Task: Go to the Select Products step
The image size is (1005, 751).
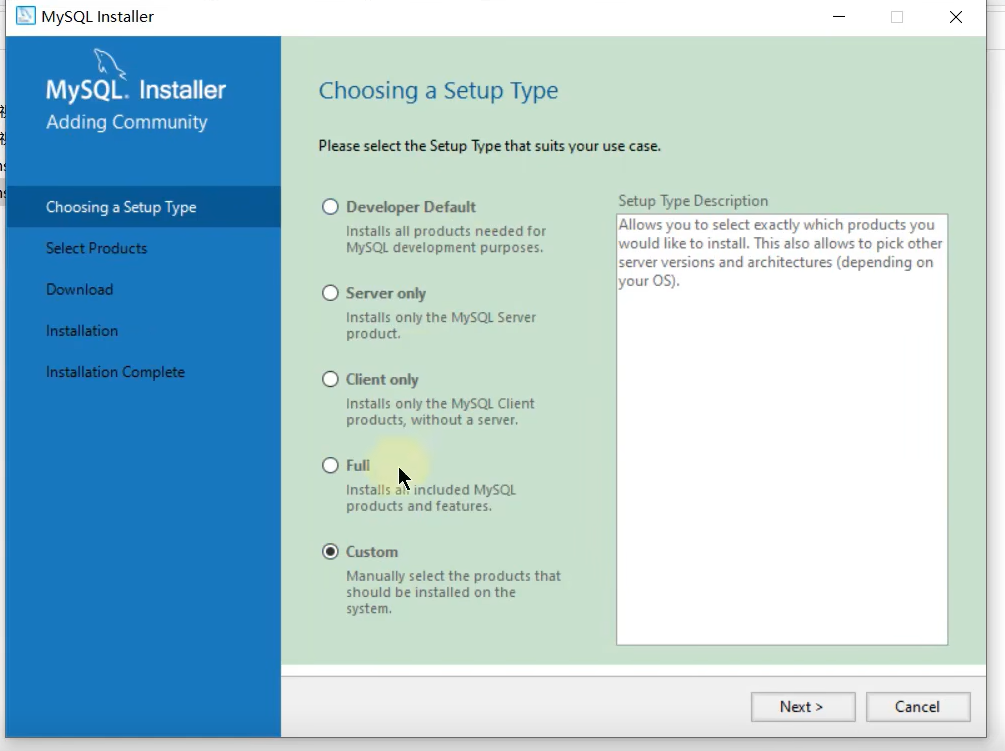Action: tap(96, 248)
